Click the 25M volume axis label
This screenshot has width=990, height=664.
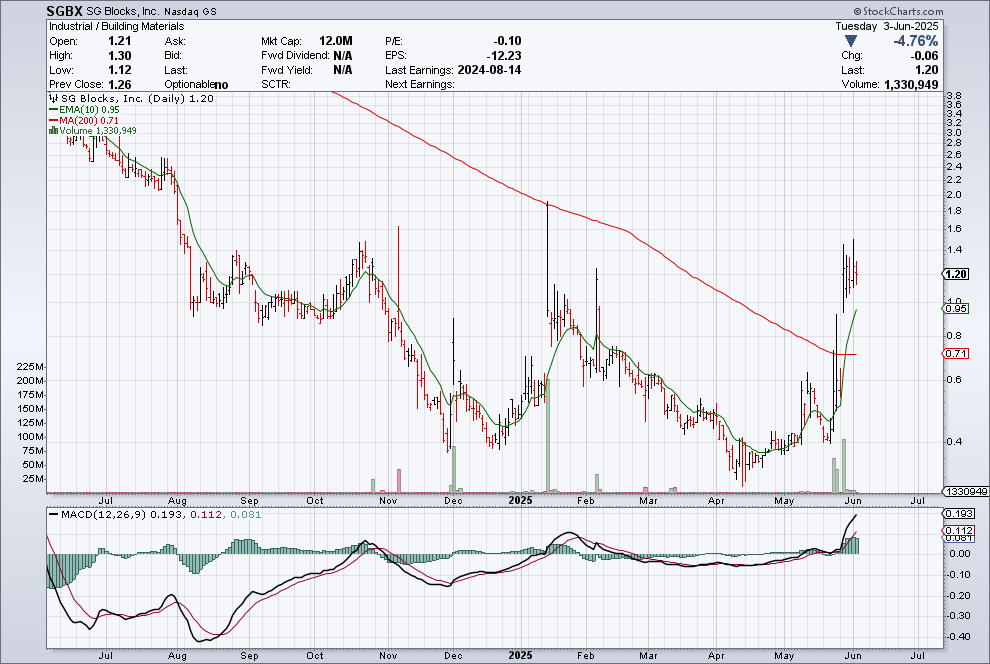coord(33,479)
